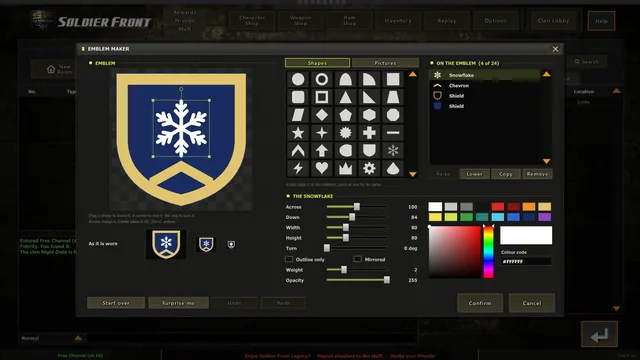The width and height of the screenshot is (640, 360).
Task: Add the five-point star shape
Action: coord(298,133)
